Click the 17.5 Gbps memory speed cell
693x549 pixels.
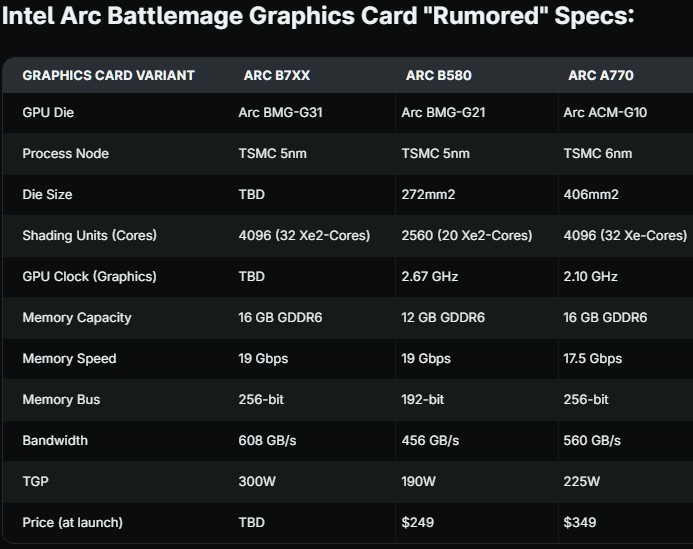coord(592,359)
